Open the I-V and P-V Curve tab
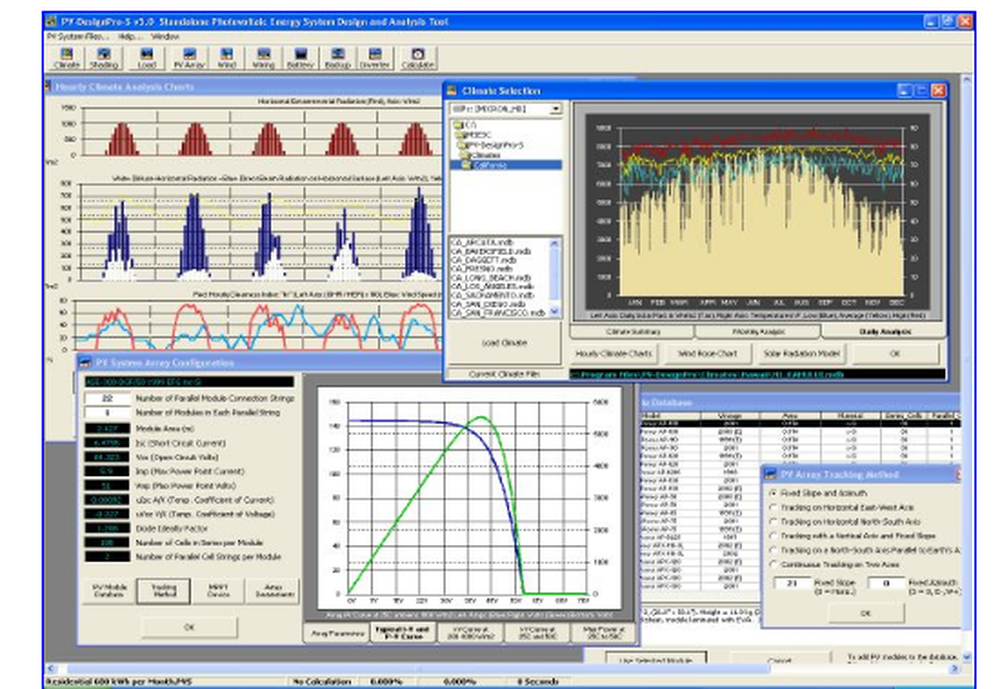The height and width of the screenshot is (689, 1000). [x=403, y=633]
